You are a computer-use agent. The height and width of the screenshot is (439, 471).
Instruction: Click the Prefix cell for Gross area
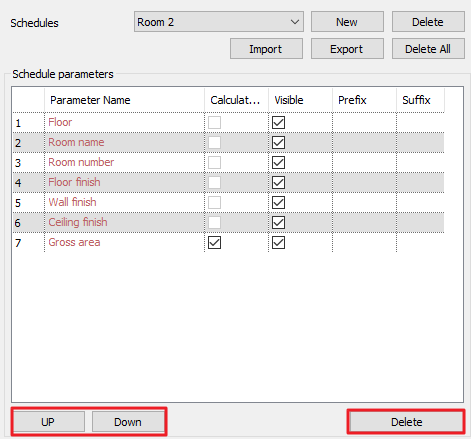click(x=364, y=243)
